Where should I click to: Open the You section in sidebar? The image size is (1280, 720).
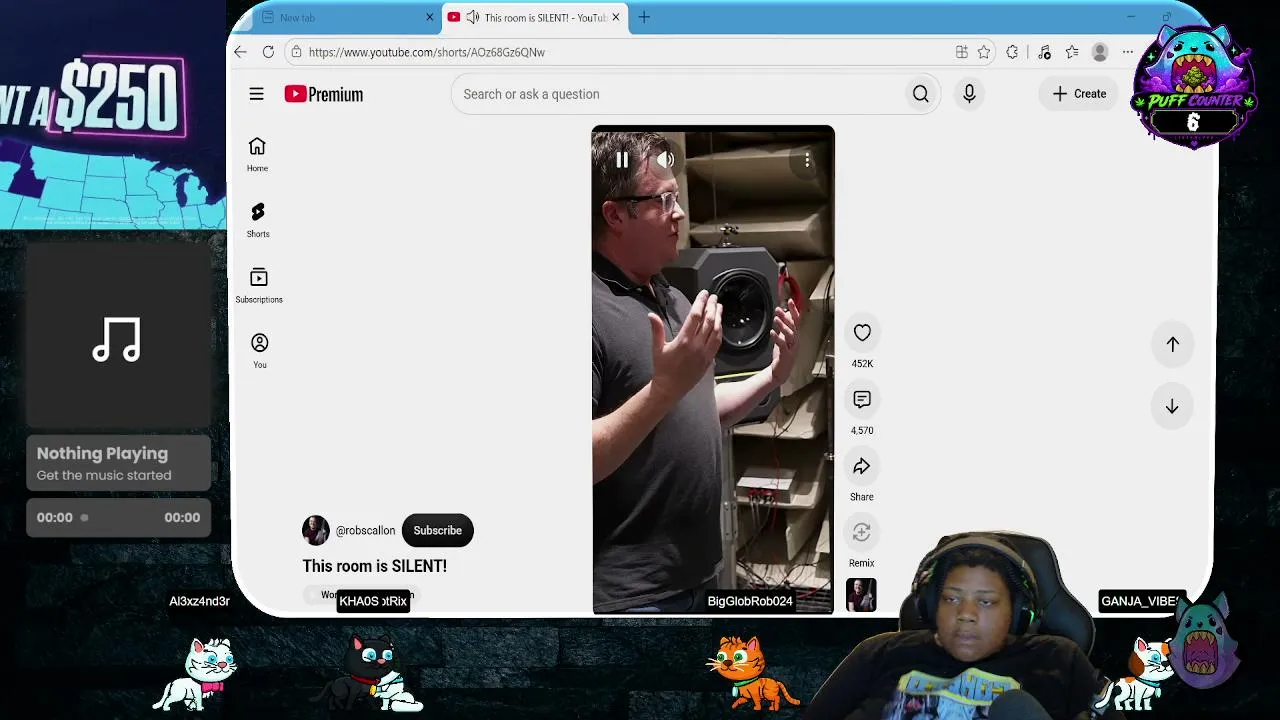[x=259, y=351]
